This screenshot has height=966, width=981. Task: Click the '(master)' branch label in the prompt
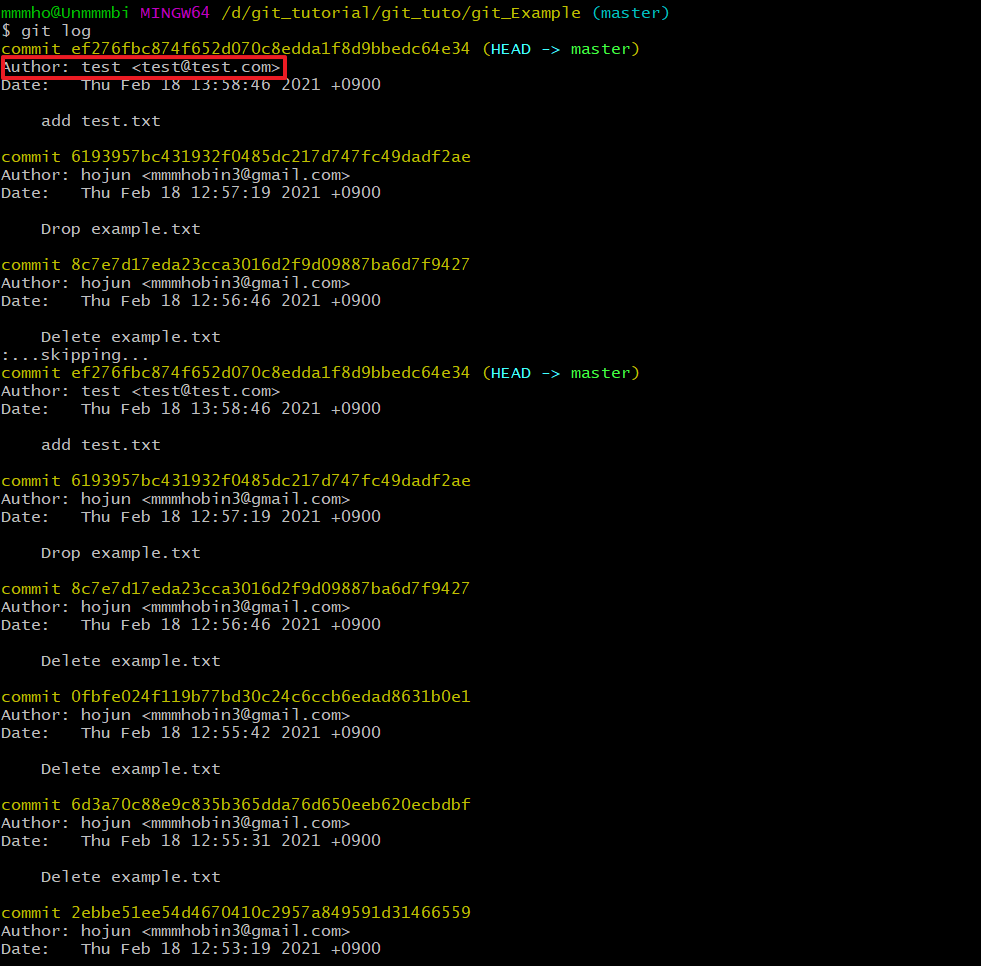click(631, 13)
